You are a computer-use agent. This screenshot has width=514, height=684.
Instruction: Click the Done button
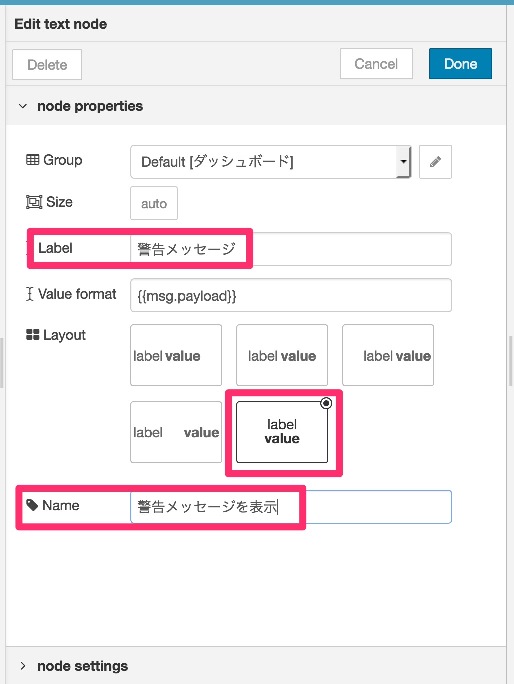point(460,64)
